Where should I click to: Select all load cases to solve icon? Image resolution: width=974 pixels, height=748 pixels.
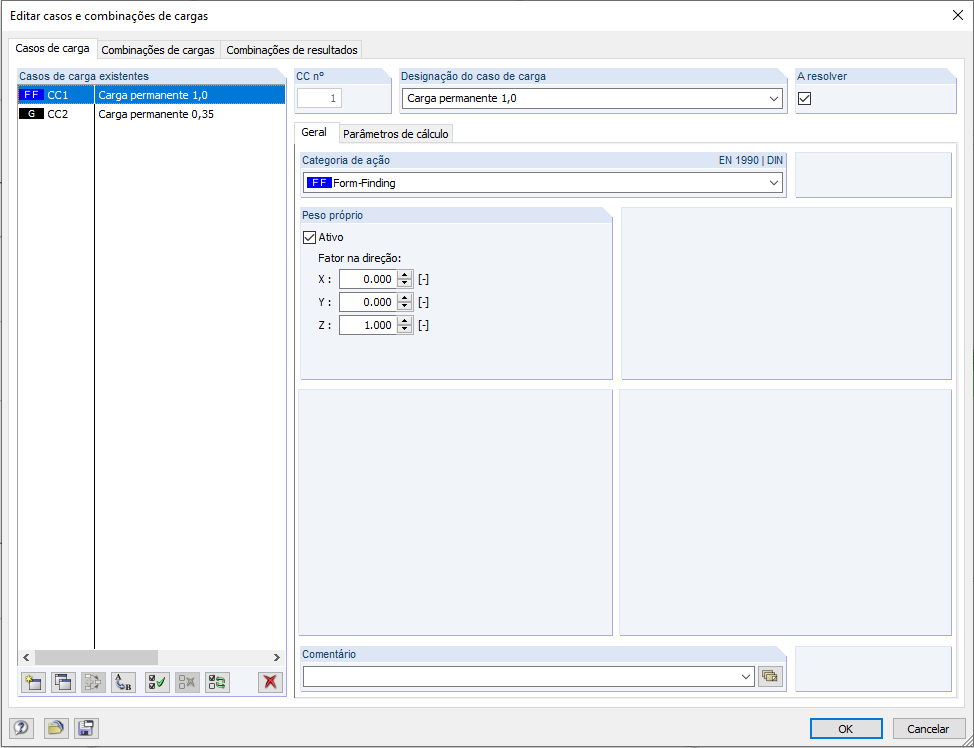(157, 682)
